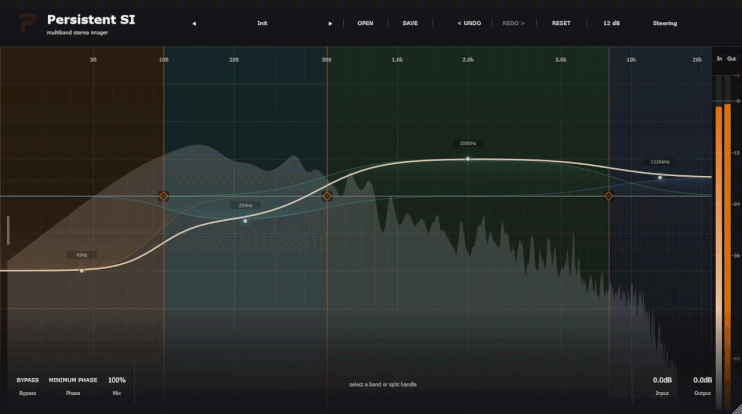Click the 45Hz frequency label

81,255
